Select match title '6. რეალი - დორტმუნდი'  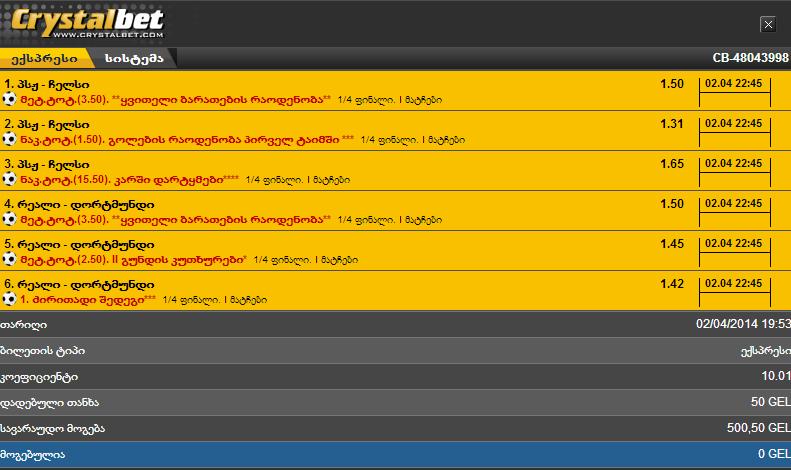(79, 284)
